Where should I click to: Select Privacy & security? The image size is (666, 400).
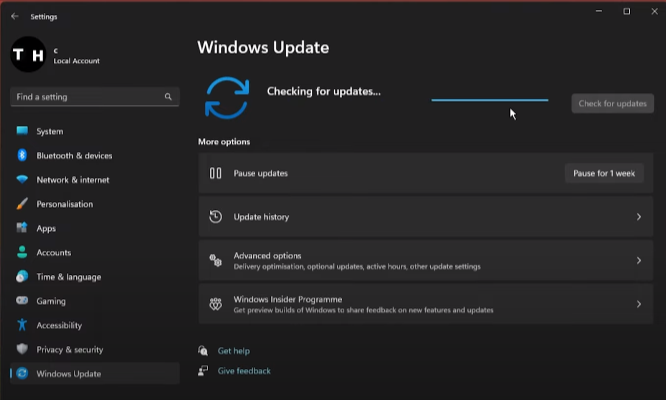95,349
